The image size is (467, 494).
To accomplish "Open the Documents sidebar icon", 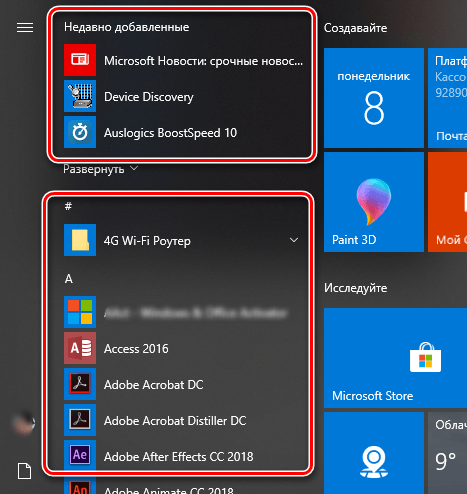I will (x=25, y=471).
